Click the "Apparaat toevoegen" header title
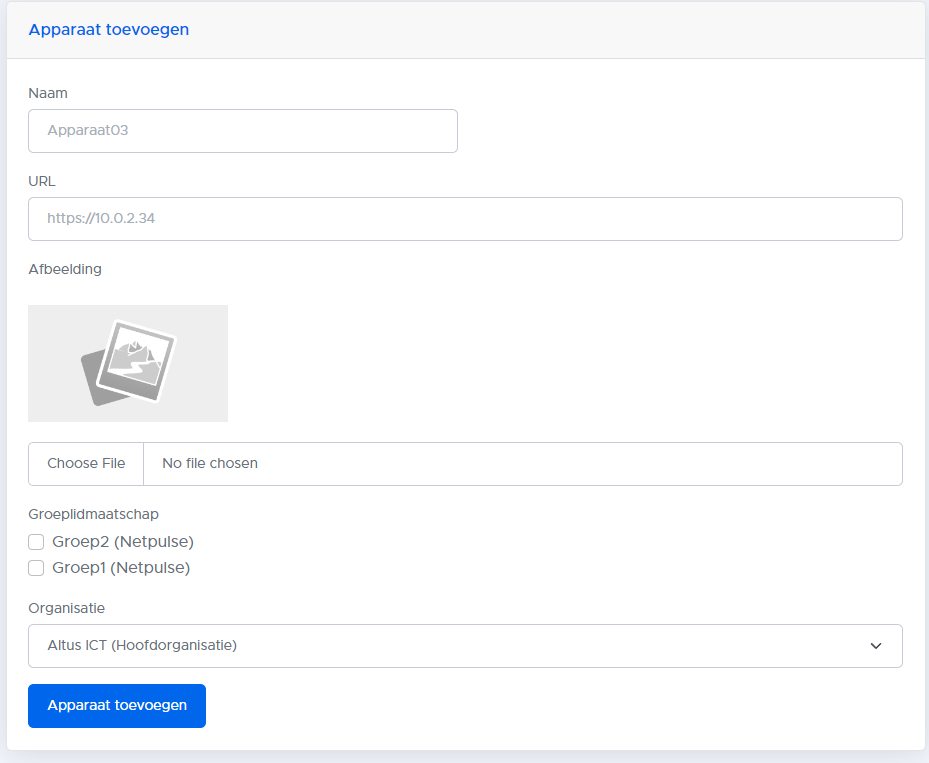 coord(109,30)
